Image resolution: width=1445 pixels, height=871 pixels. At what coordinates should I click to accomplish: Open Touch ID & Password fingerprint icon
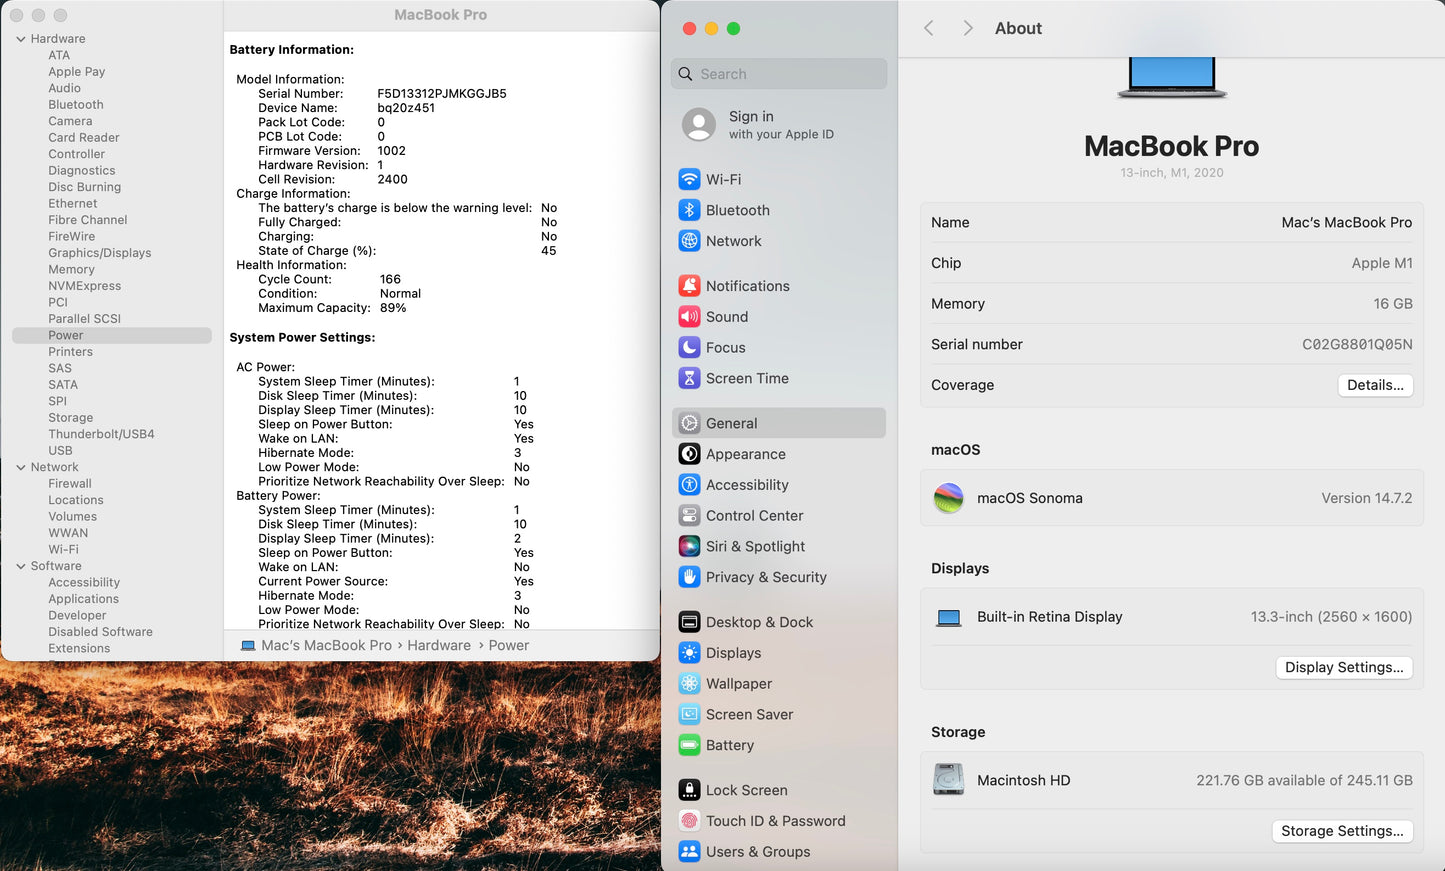click(689, 821)
